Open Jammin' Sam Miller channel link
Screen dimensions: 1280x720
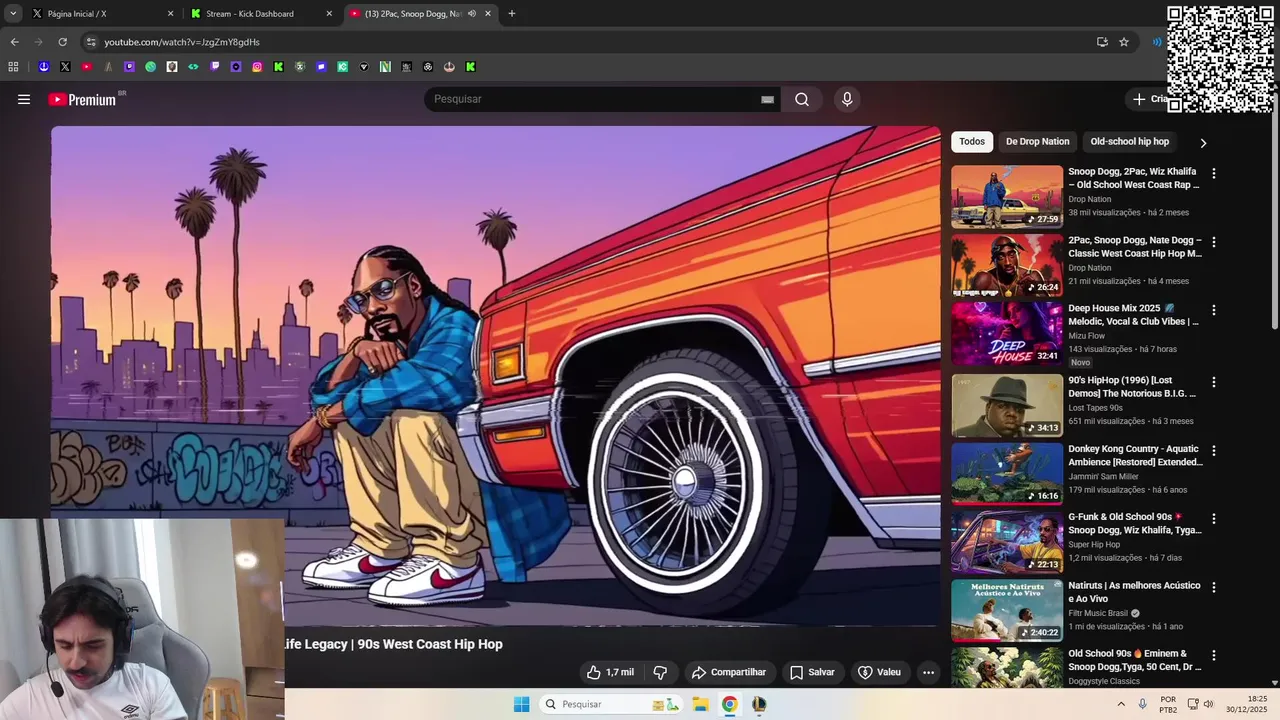[1103, 476]
